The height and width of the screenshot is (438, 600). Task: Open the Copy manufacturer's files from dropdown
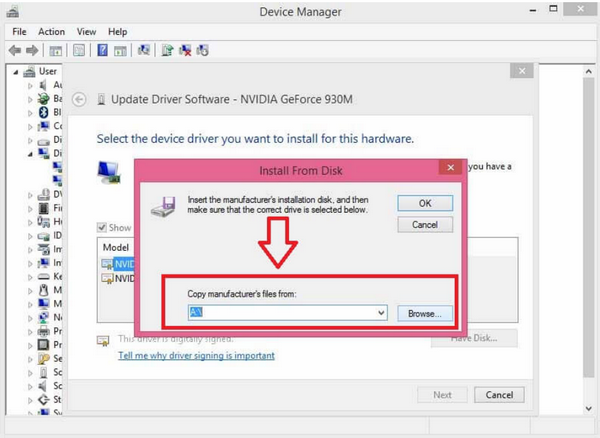coord(381,313)
